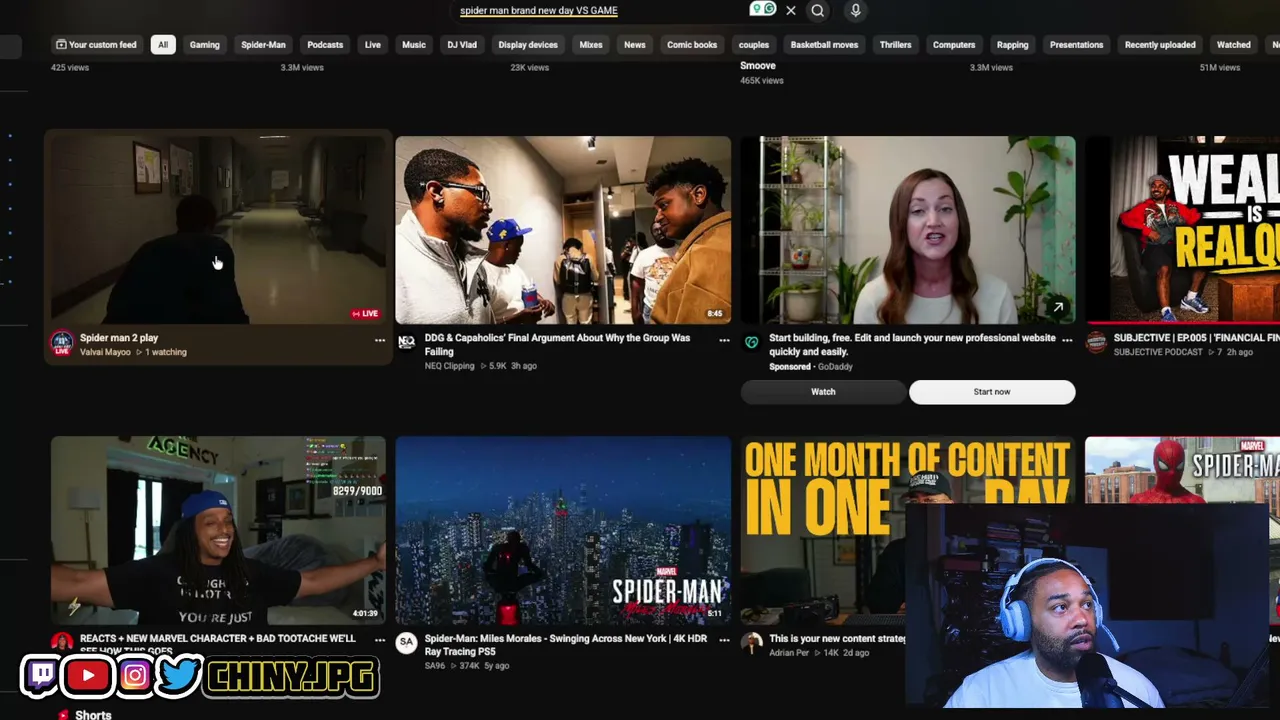Open the Start building, free GoDaddy ad headline

coord(912,345)
